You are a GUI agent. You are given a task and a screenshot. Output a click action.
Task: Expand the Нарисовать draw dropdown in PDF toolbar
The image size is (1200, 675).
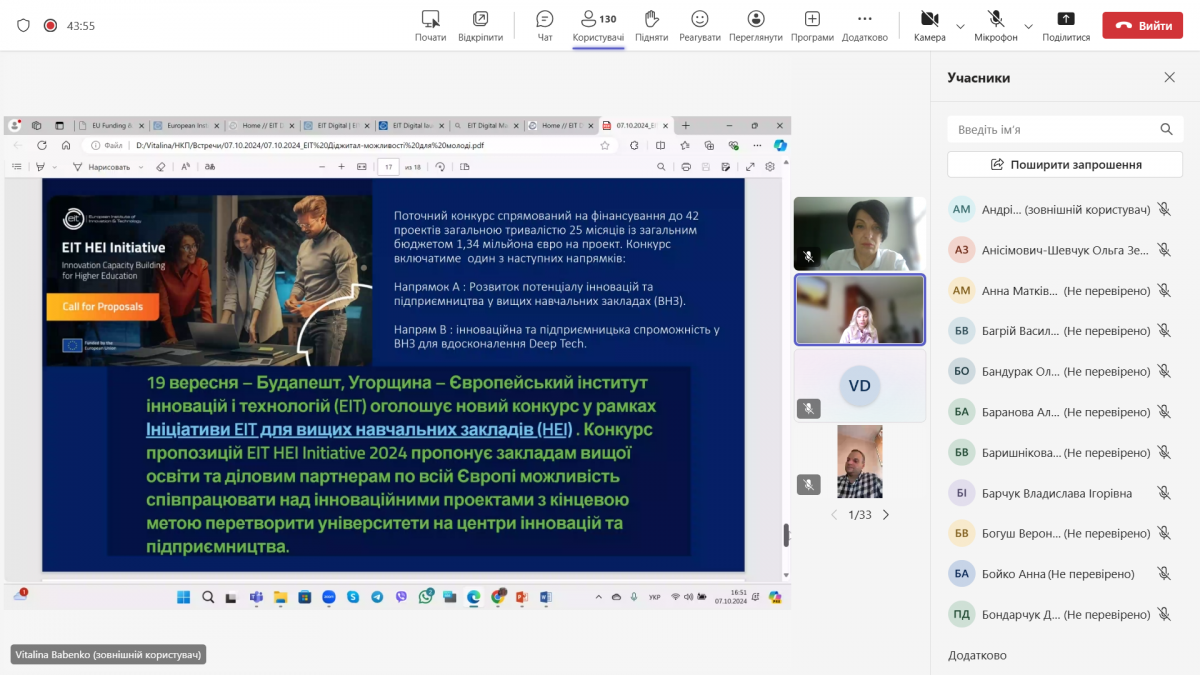click(141, 167)
